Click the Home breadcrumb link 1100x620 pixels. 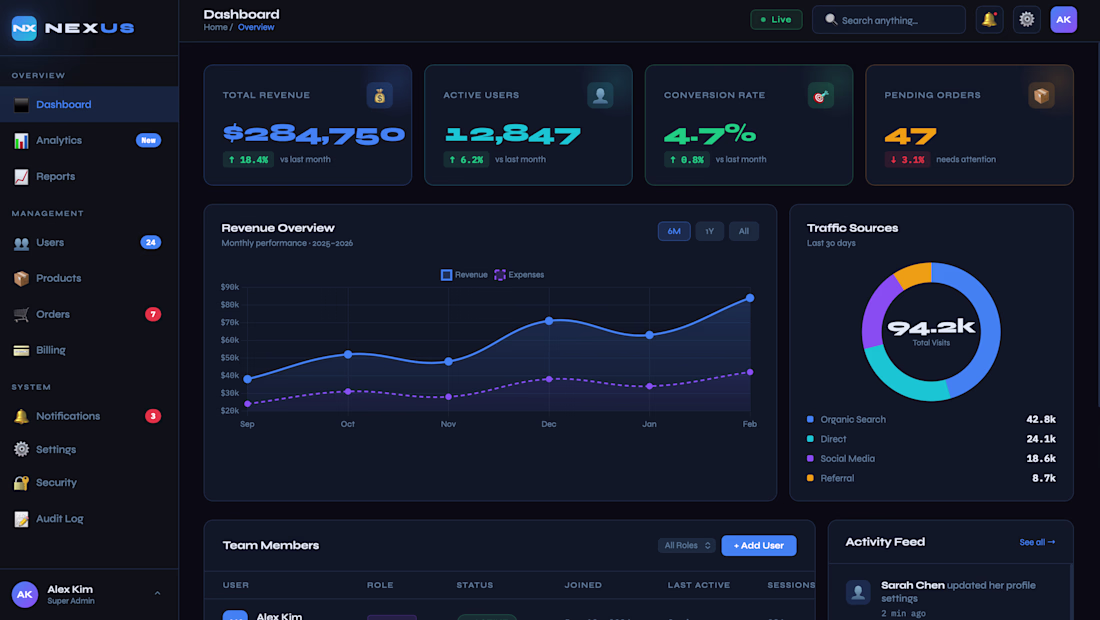point(215,27)
